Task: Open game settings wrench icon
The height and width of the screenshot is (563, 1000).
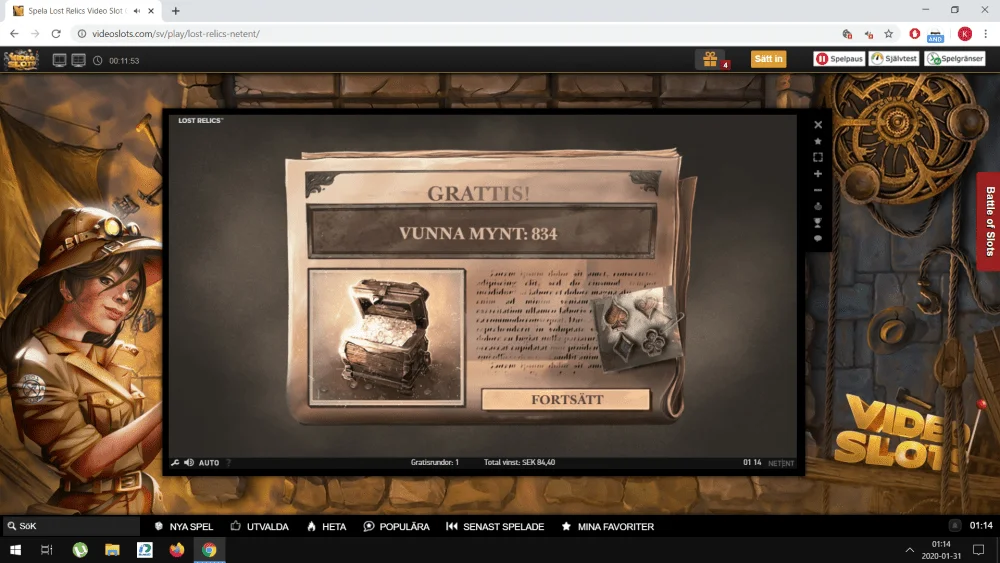Action: coord(175,462)
